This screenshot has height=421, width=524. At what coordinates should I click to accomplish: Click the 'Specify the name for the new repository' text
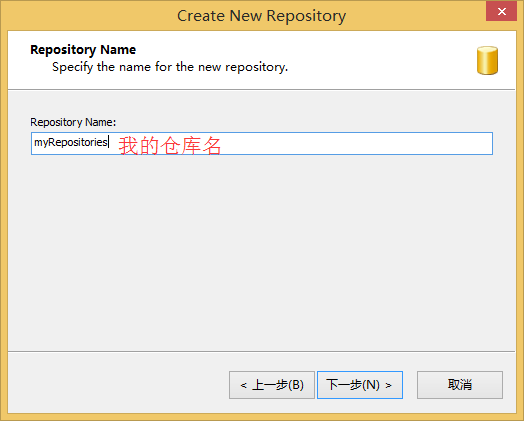click(170, 67)
